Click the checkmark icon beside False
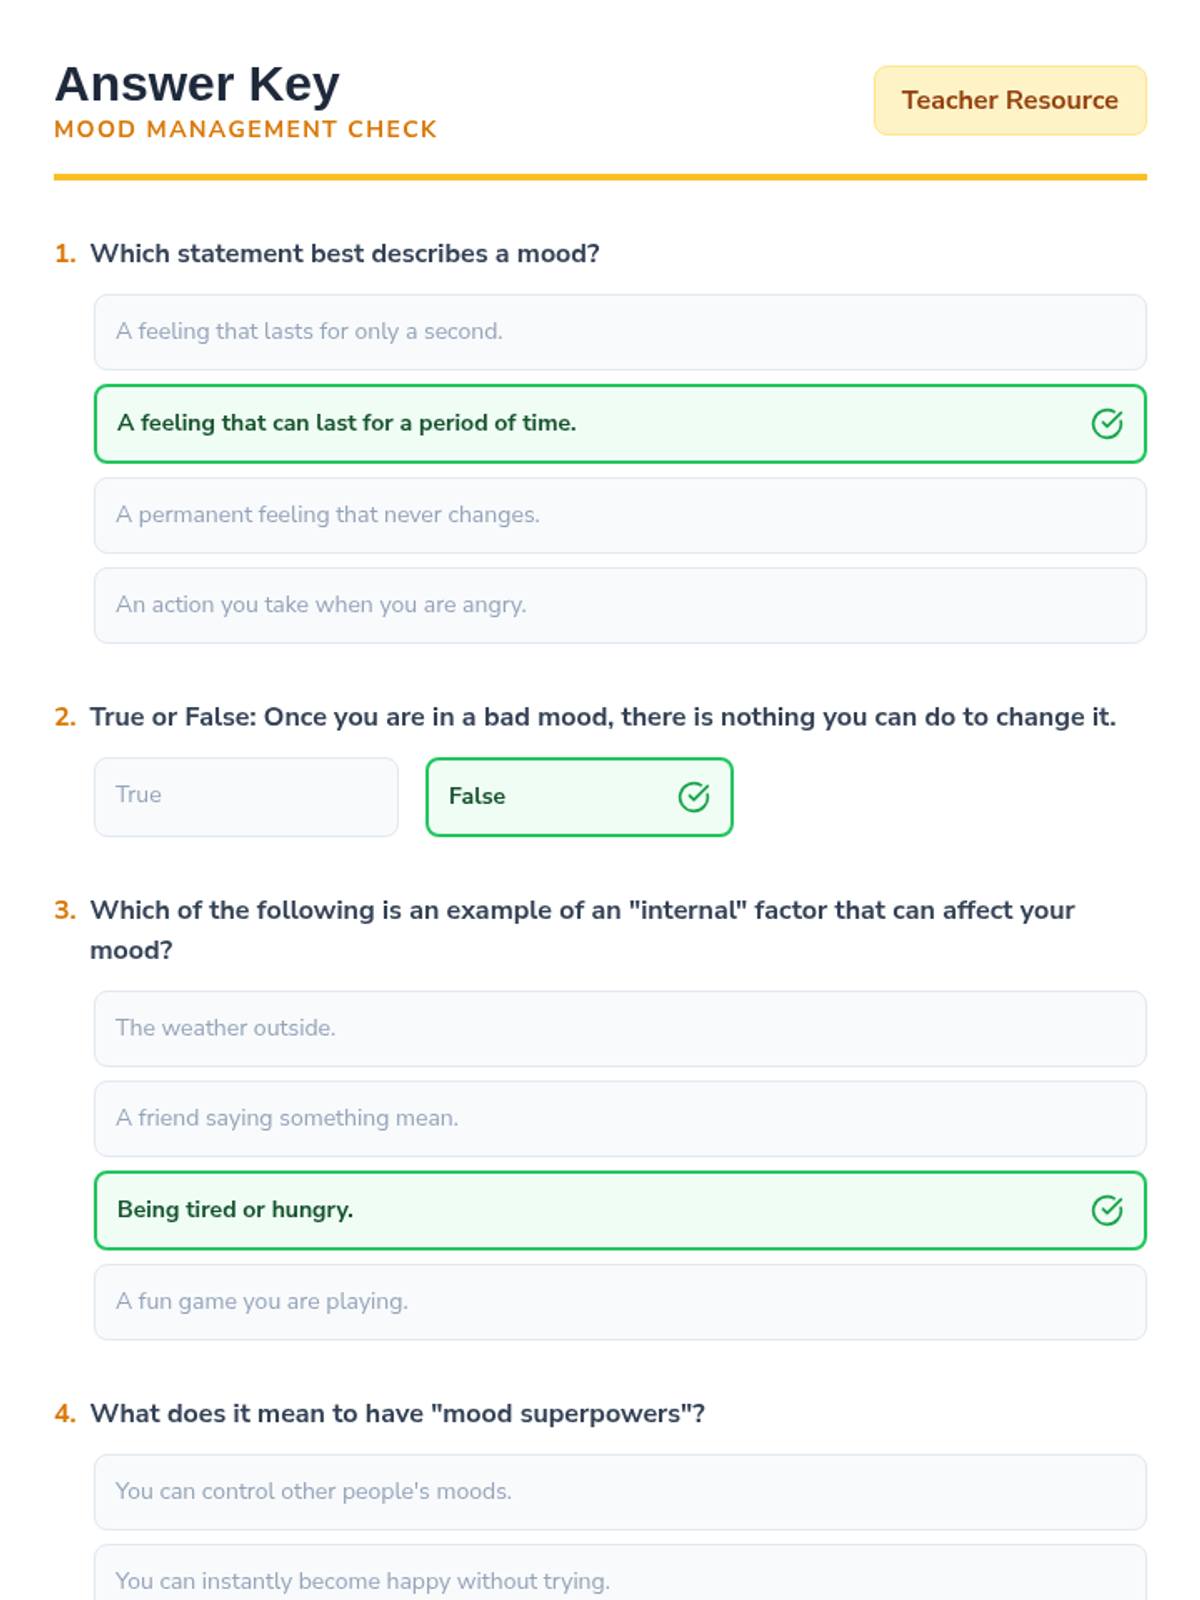This screenshot has width=1200, height=1600. pos(693,797)
